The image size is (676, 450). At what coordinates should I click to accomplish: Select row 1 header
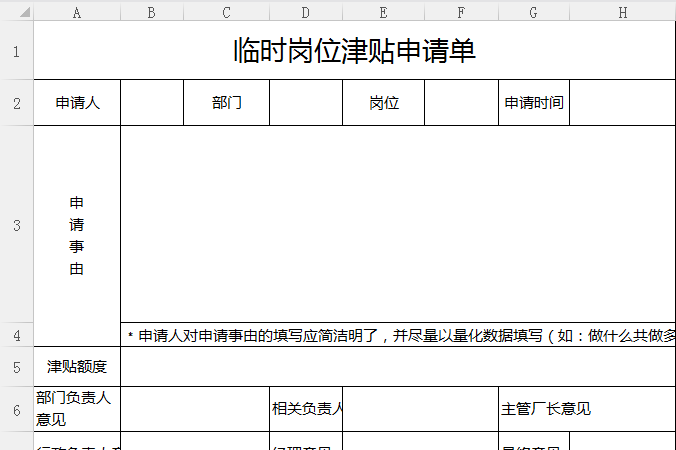coord(16,51)
